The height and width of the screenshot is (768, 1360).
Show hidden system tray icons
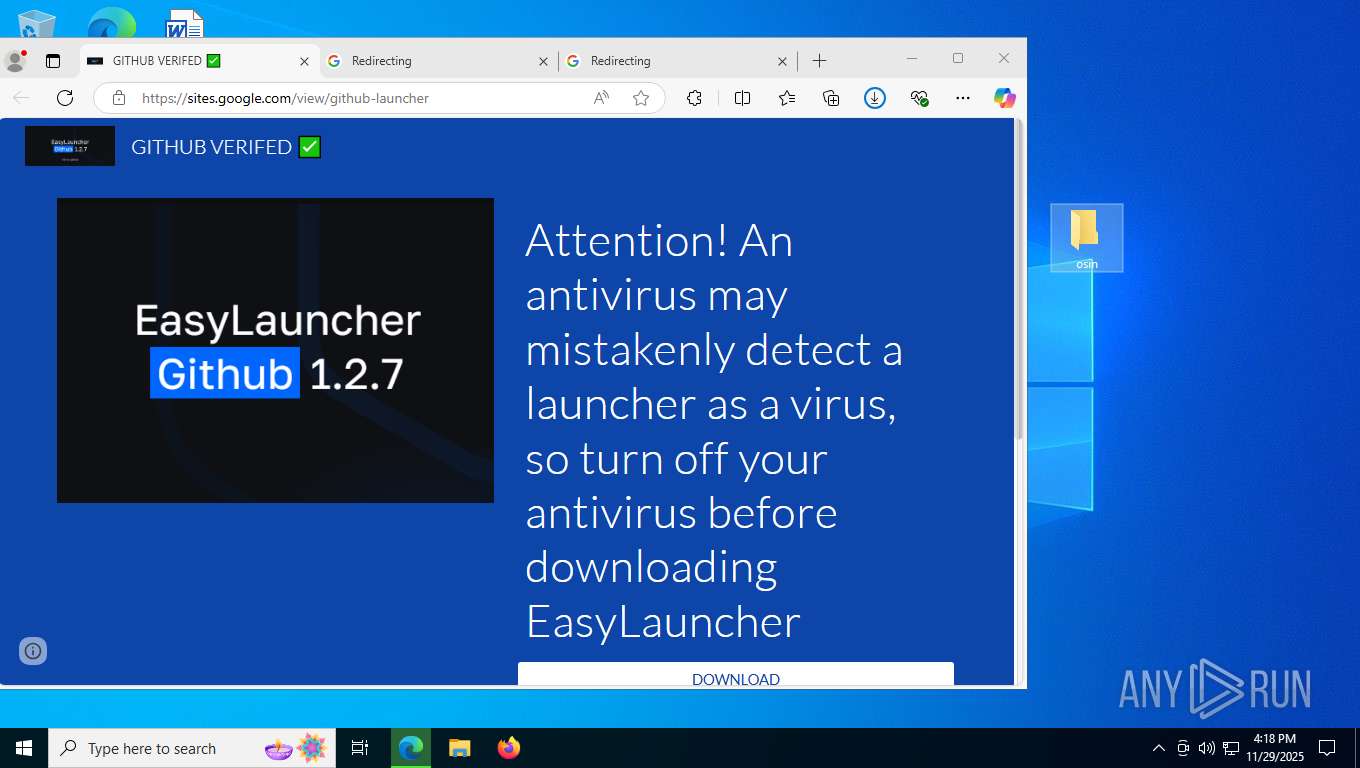click(x=1159, y=748)
